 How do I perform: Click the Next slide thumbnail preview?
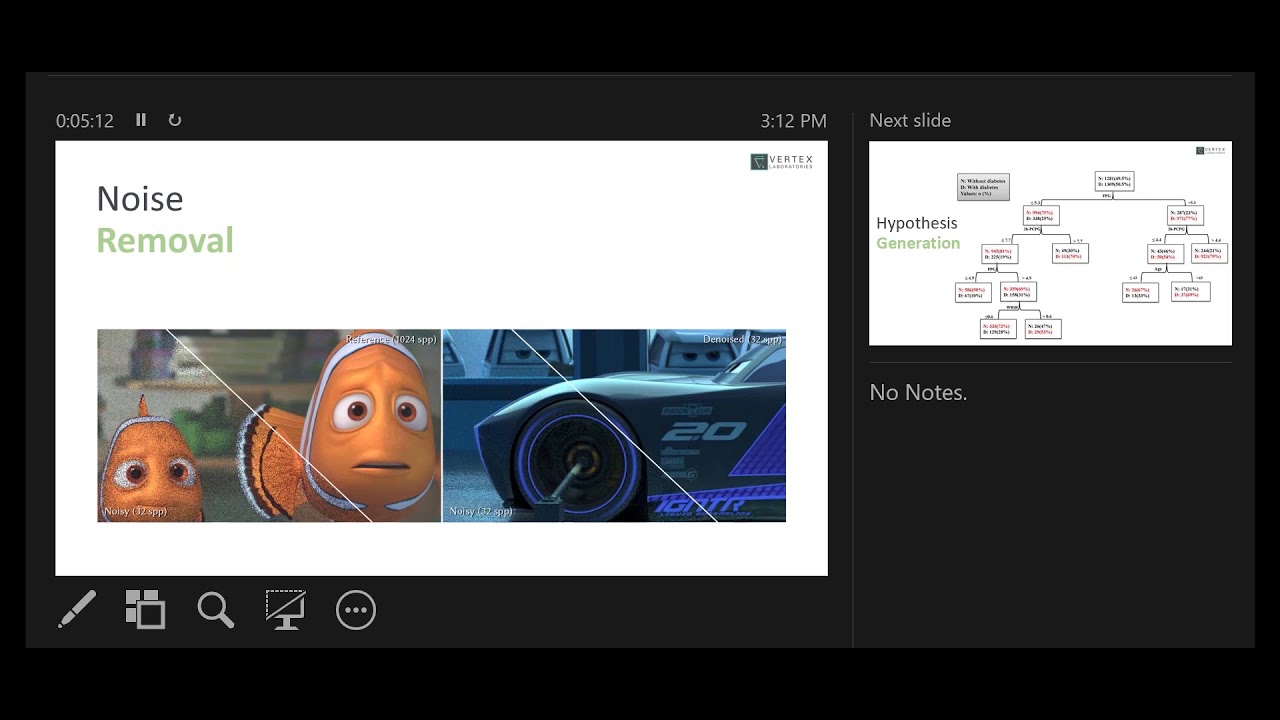[x=1050, y=243]
